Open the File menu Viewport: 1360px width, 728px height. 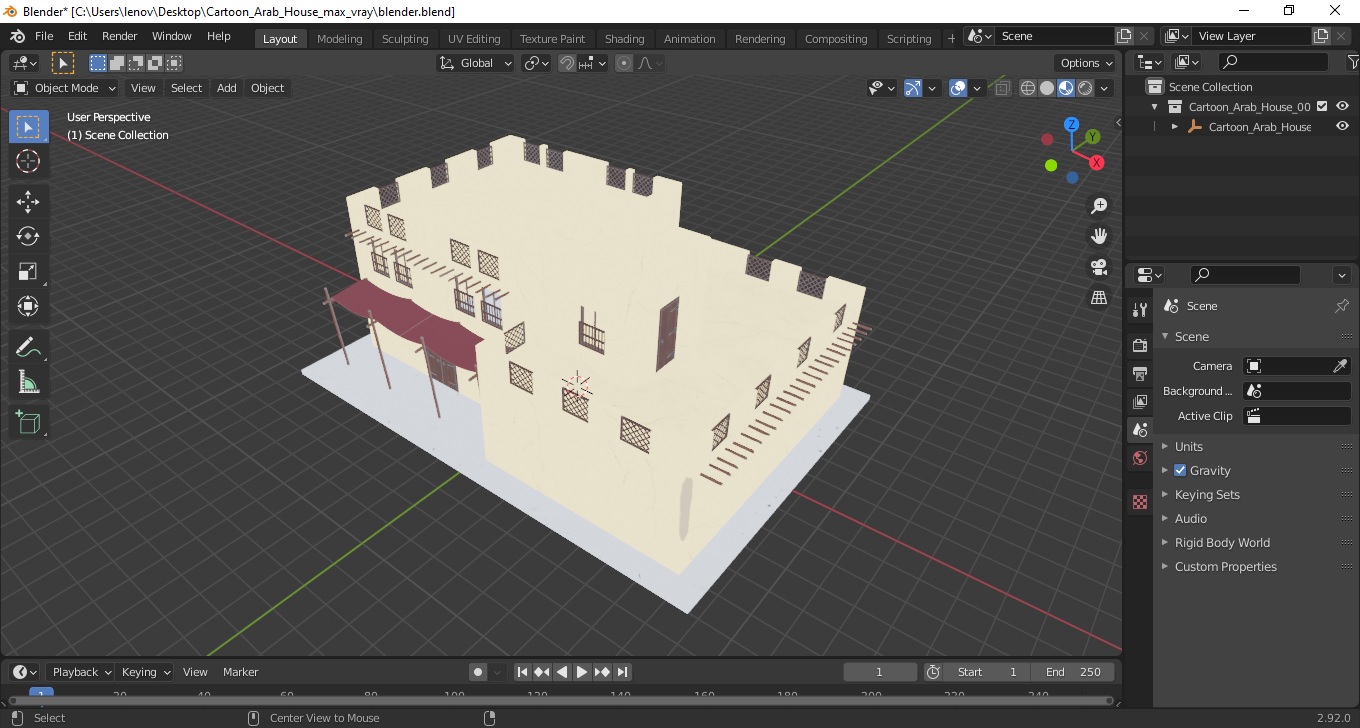point(44,36)
